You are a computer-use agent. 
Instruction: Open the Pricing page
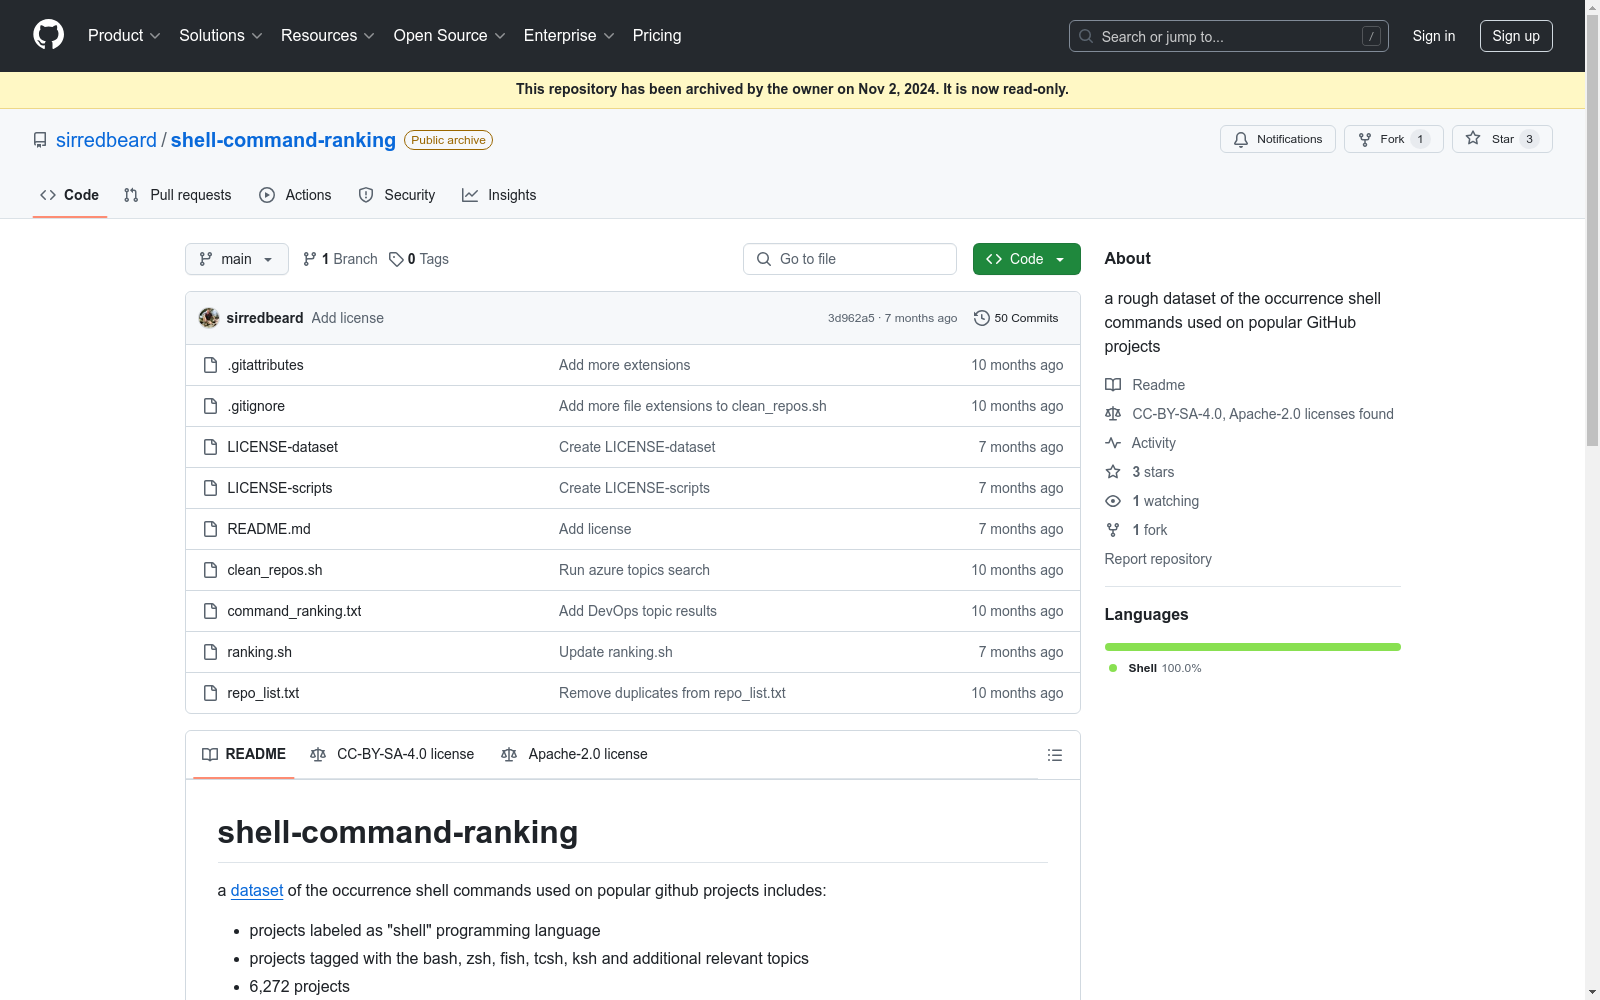pos(657,36)
